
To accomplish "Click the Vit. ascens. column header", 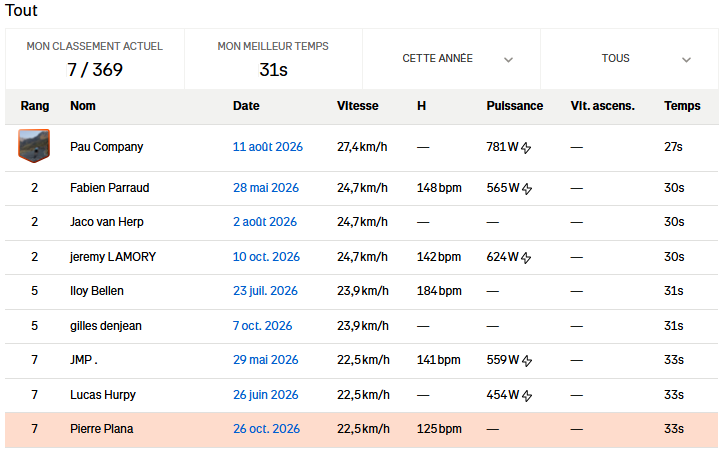I will tap(602, 106).
